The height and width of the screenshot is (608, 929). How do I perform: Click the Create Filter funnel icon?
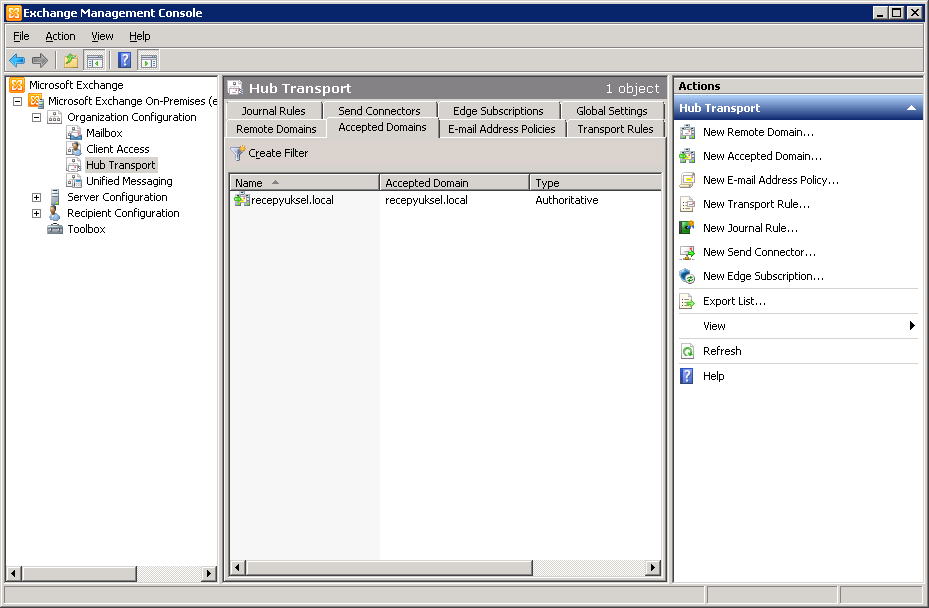238,153
